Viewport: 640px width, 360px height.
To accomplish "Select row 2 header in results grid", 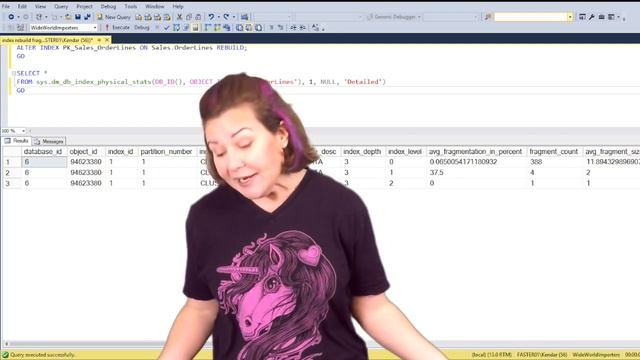I will pos(11,173).
